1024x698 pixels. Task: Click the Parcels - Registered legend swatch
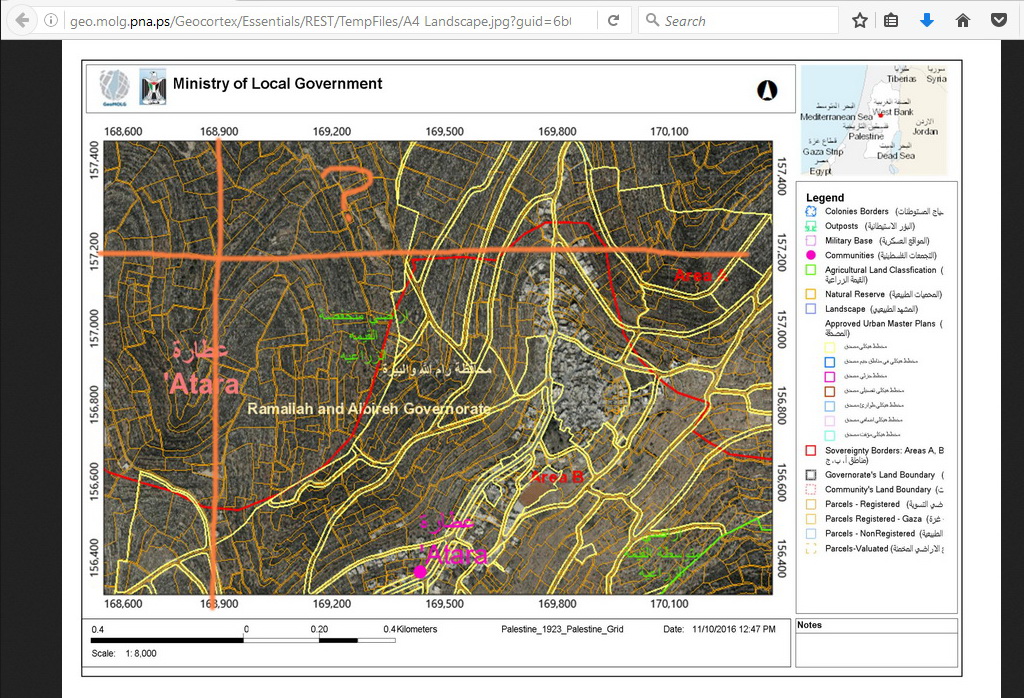tap(810, 504)
